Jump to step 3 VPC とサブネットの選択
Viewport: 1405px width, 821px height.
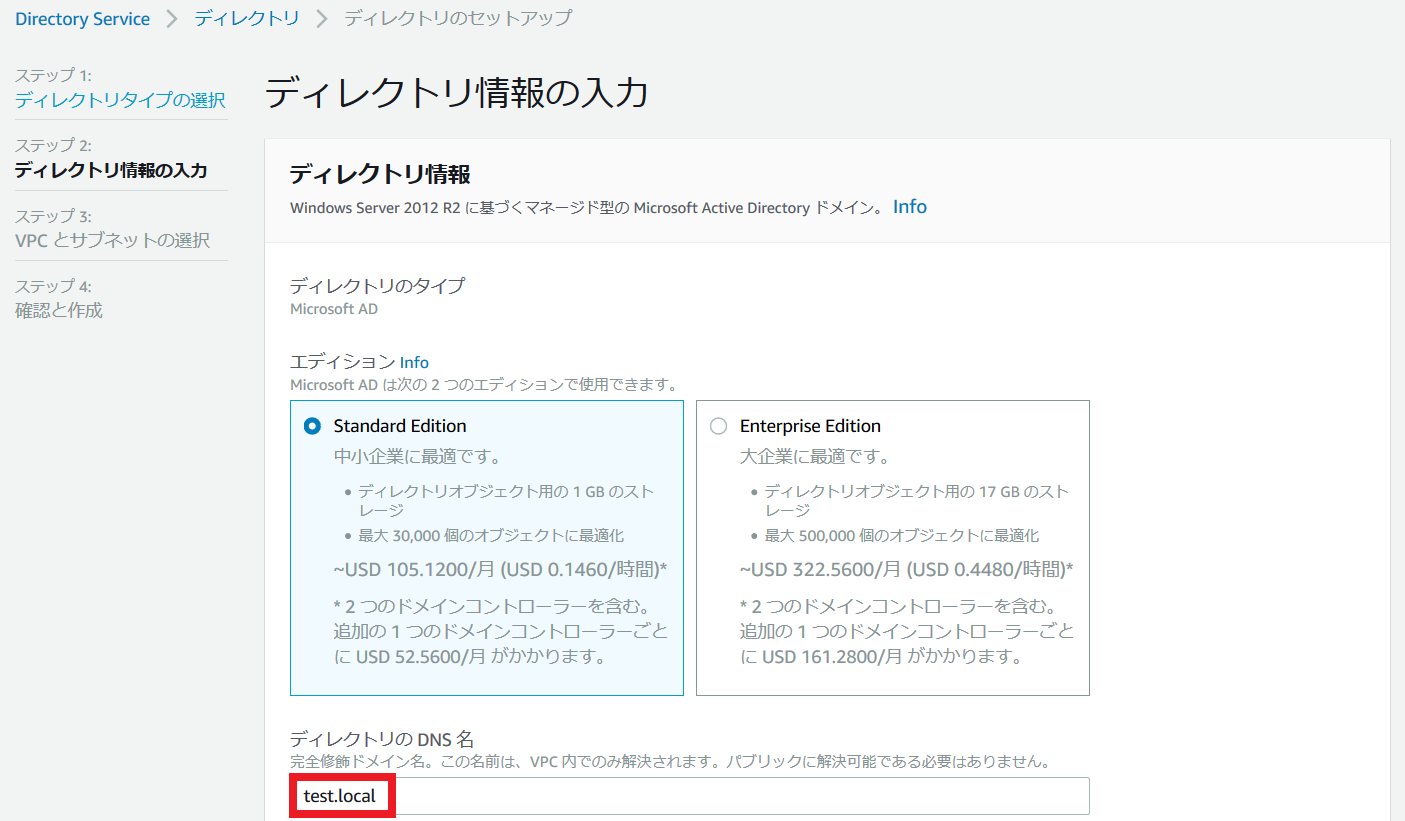(113, 240)
